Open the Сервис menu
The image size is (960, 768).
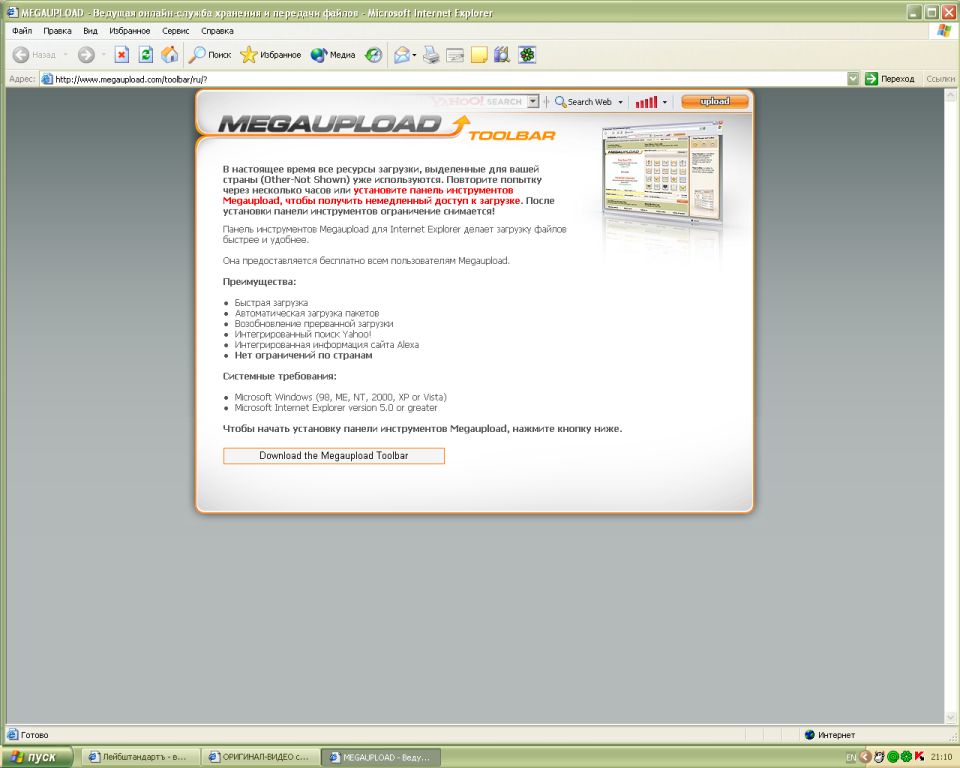point(176,31)
